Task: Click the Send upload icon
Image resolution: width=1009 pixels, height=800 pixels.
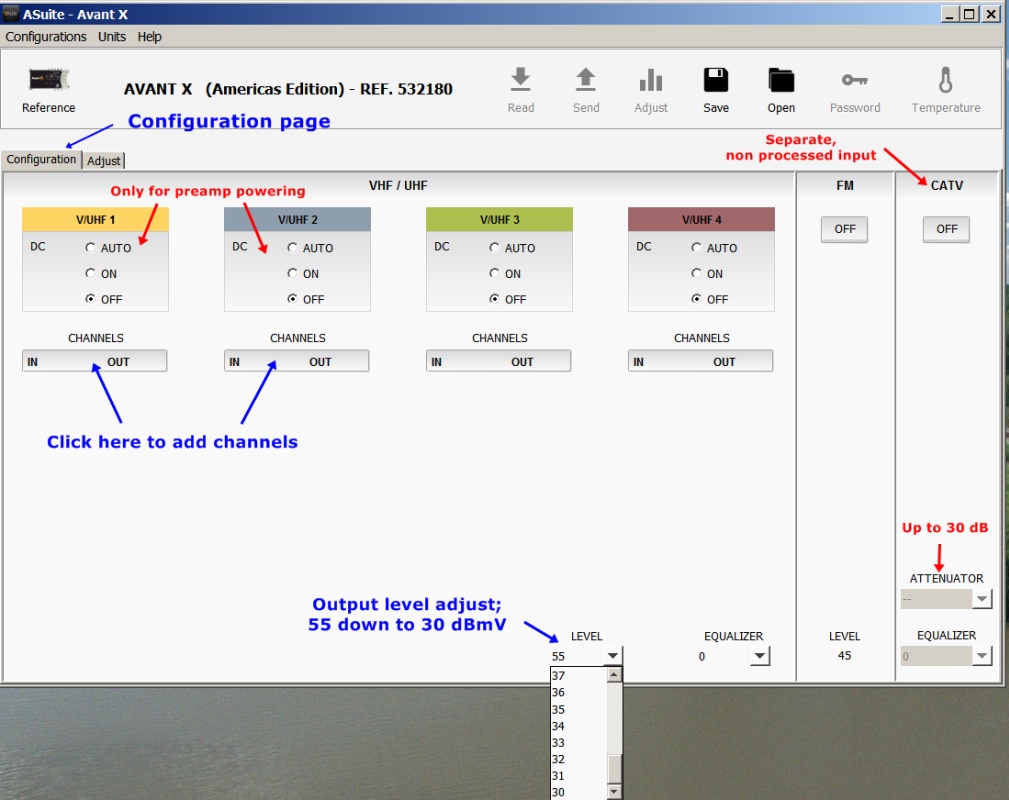Action: pyautogui.click(x=586, y=80)
